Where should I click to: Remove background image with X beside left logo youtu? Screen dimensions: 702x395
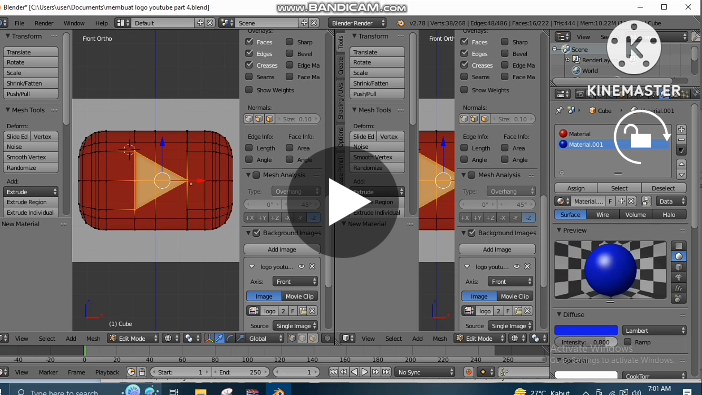pos(312,266)
